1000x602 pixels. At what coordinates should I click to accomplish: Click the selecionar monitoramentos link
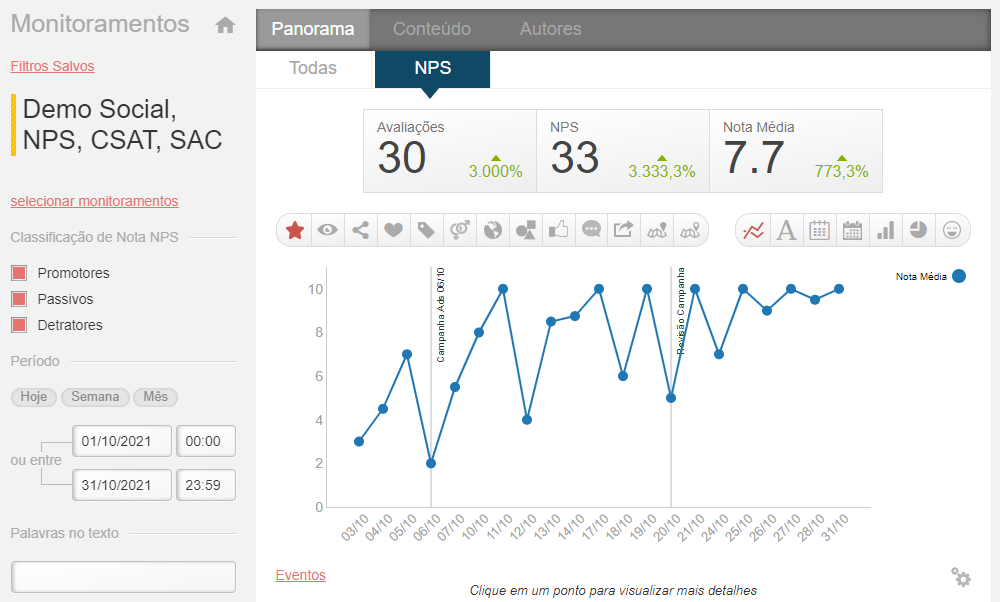[94, 201]
